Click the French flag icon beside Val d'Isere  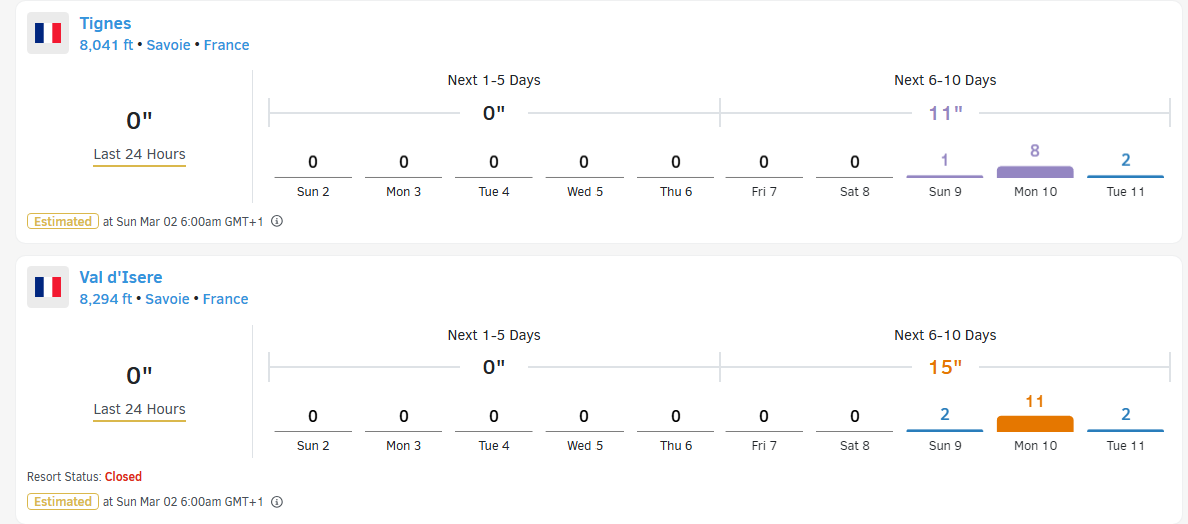coord(48,287)
